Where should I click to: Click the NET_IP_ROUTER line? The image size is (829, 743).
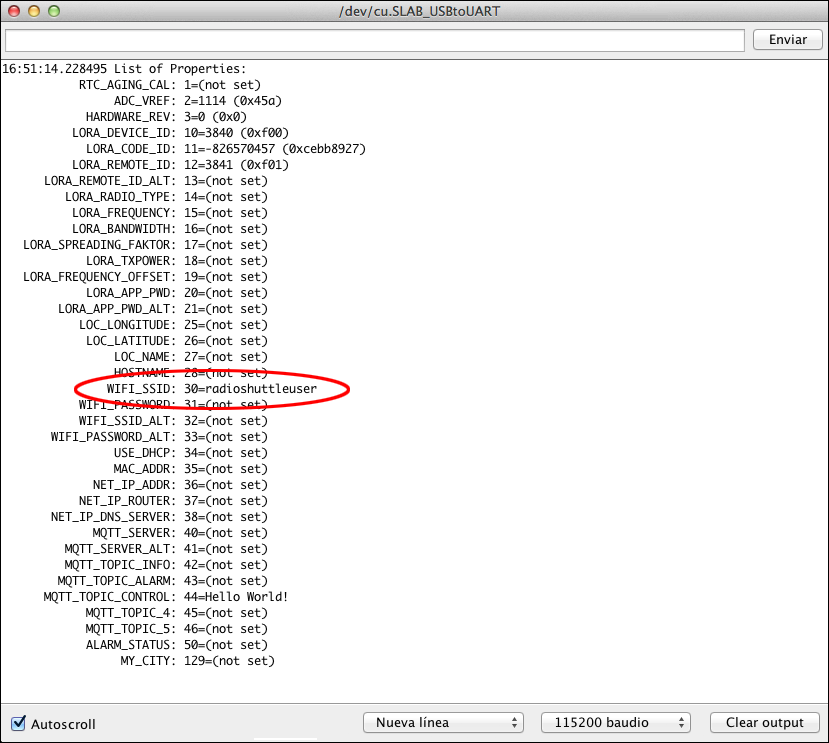tap(173, 501)
